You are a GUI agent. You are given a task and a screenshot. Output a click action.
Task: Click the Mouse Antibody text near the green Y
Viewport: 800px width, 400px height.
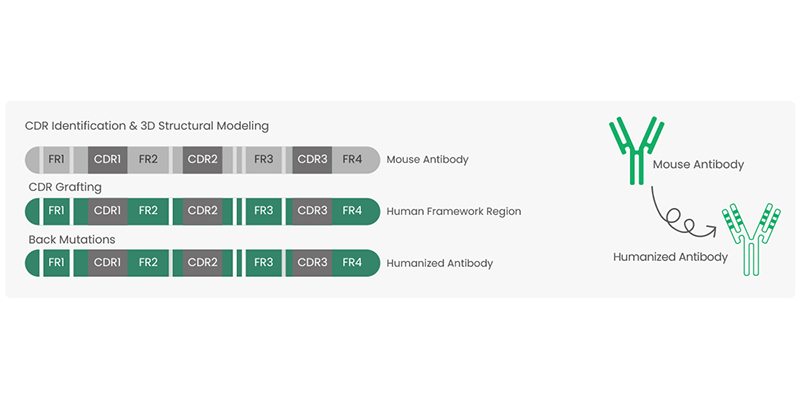click(x=698, y=165)
